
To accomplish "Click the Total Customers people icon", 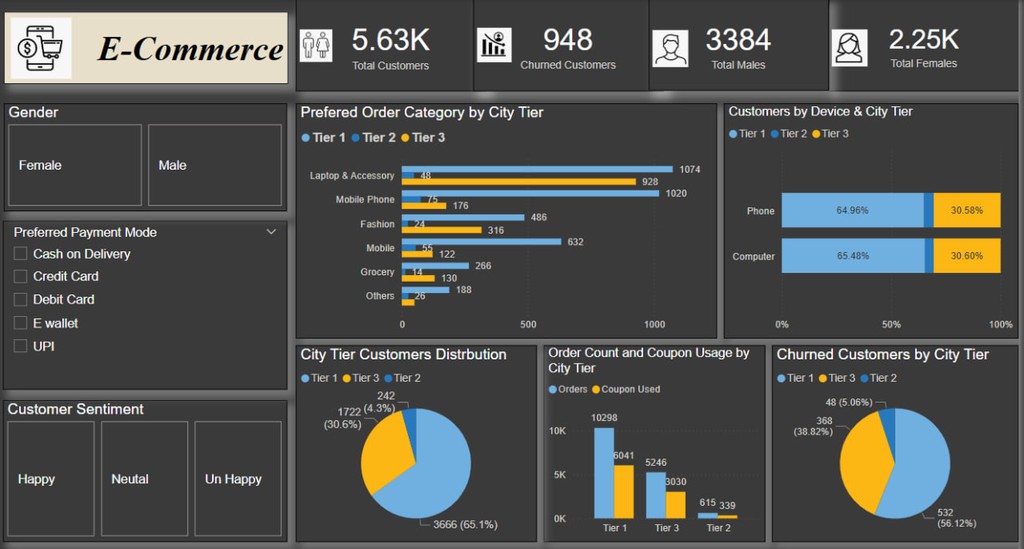I will (315, 45).
